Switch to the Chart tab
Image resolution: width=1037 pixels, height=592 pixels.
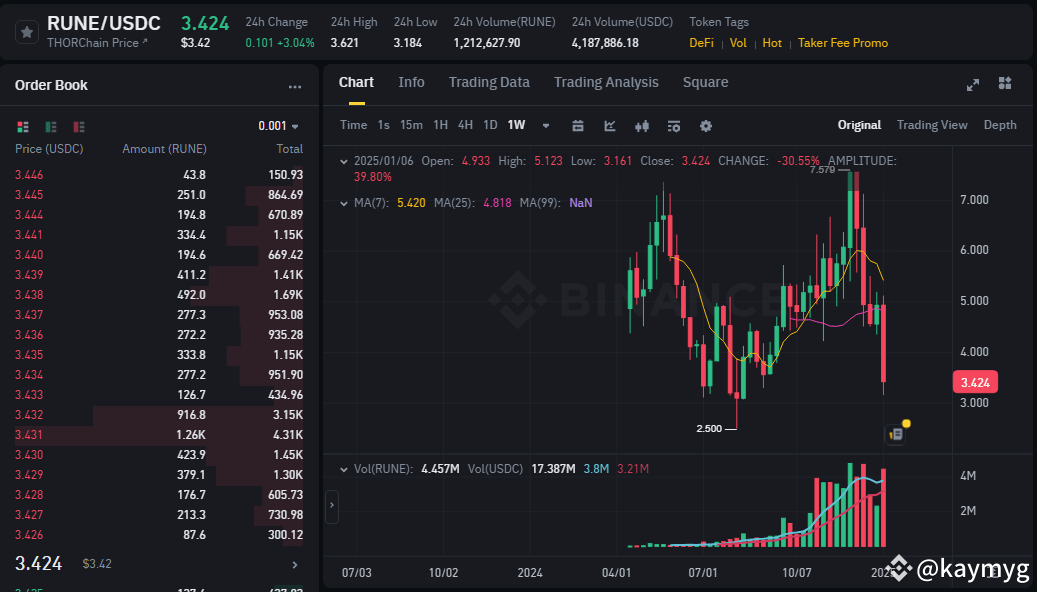[356, 83]
